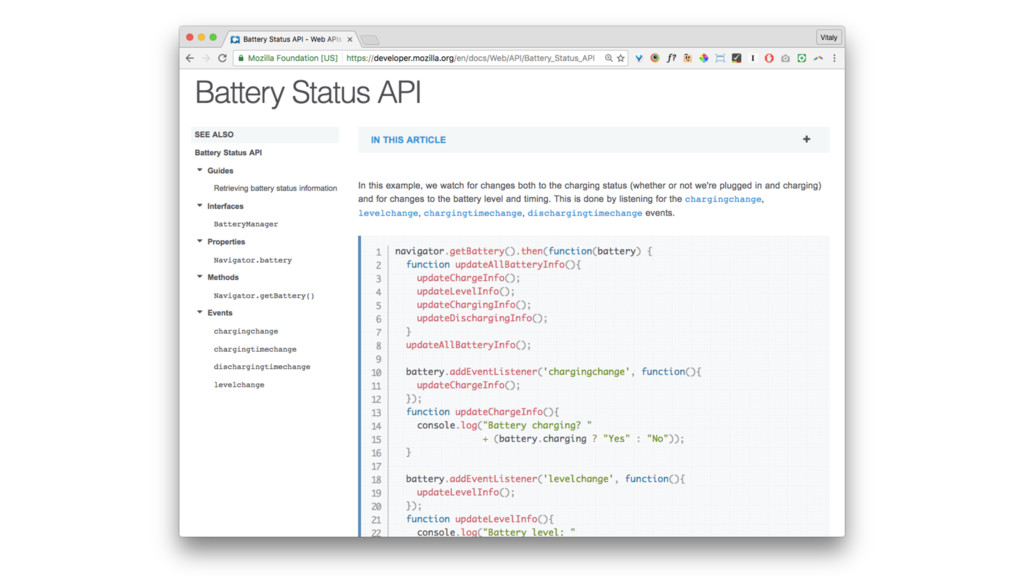Open Navigator.getBattery() method link
This screenshot has width=1024, height=576.
[264, 295]
